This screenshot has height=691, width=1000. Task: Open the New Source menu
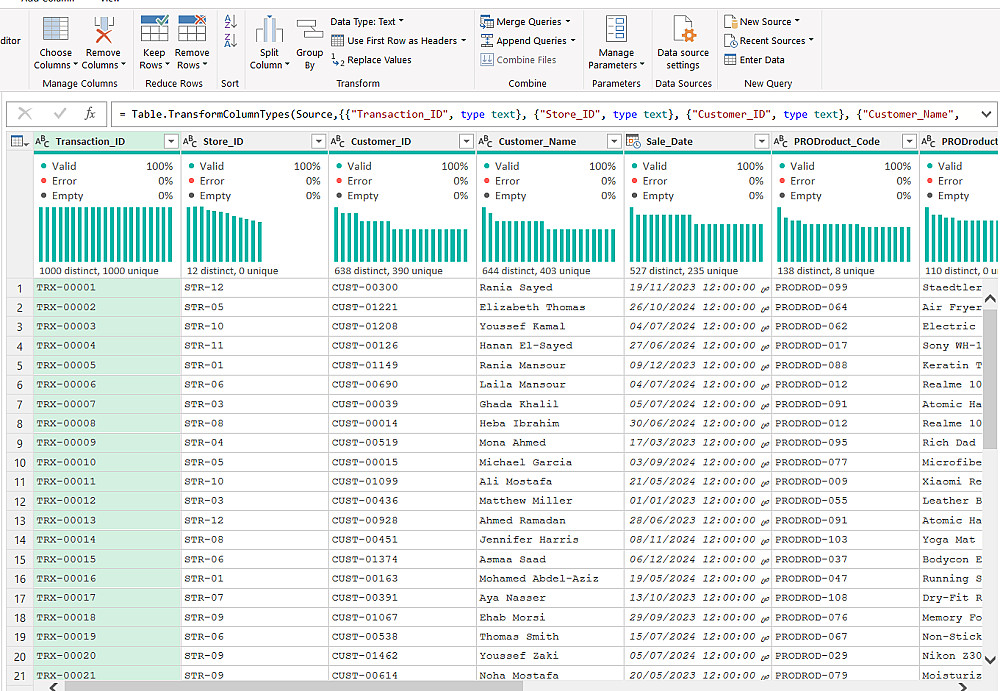coord(761,22)
